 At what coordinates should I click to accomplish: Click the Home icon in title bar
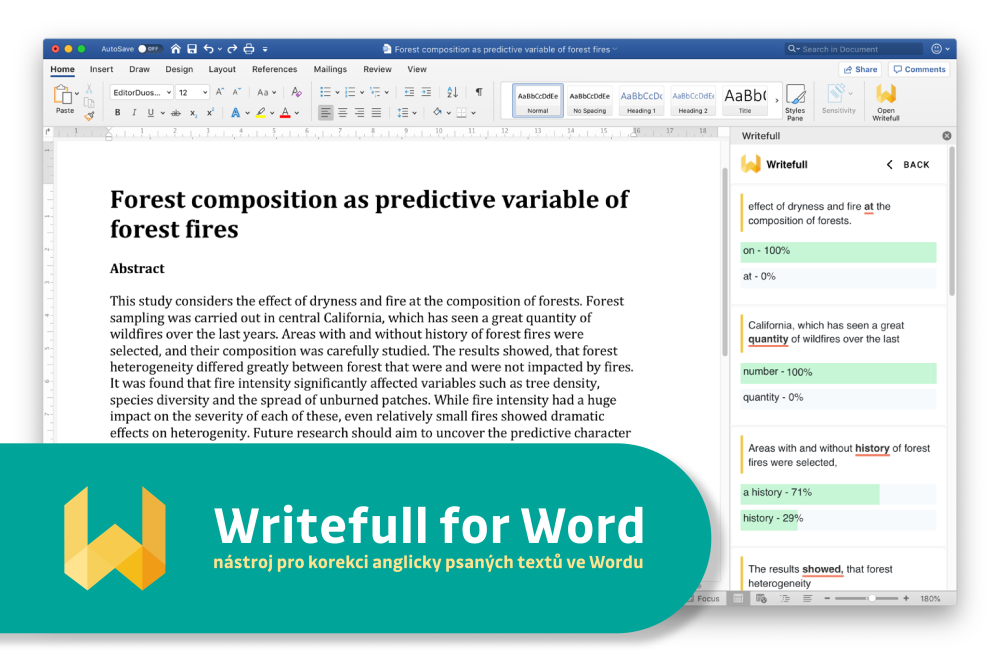coord(175,48)
